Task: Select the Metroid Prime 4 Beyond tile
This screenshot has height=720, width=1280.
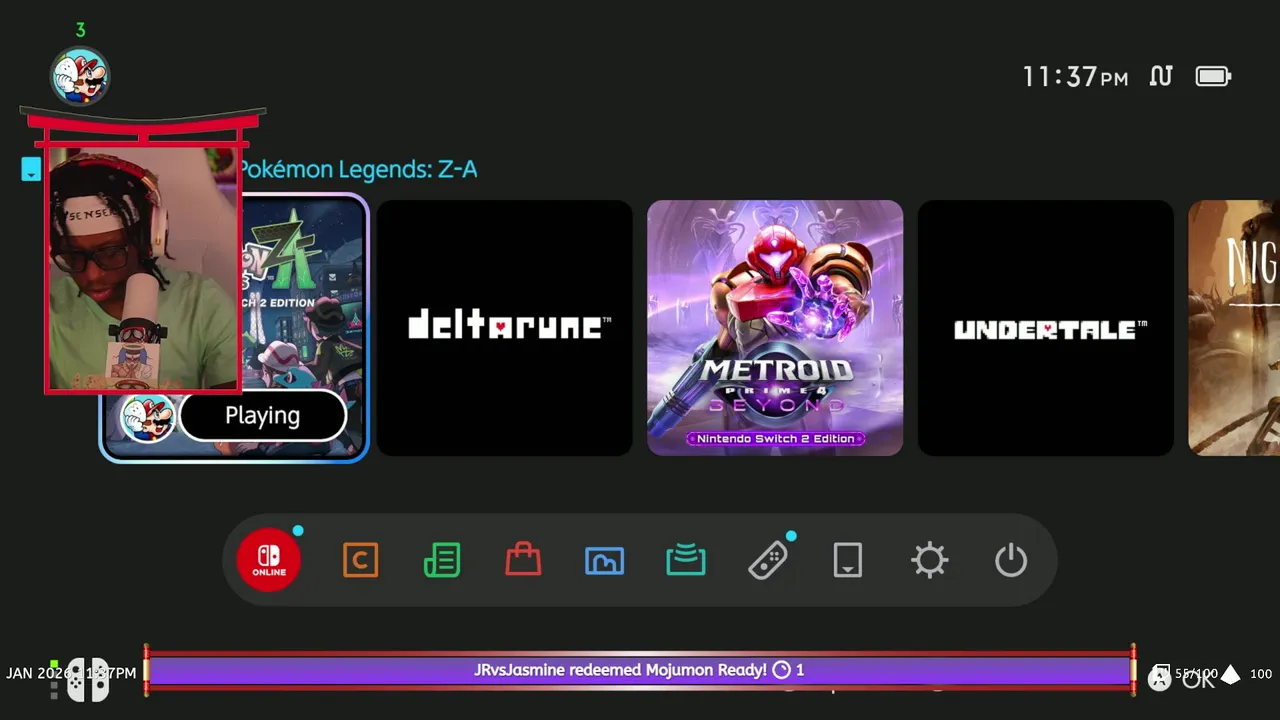Action: point(775,327)
